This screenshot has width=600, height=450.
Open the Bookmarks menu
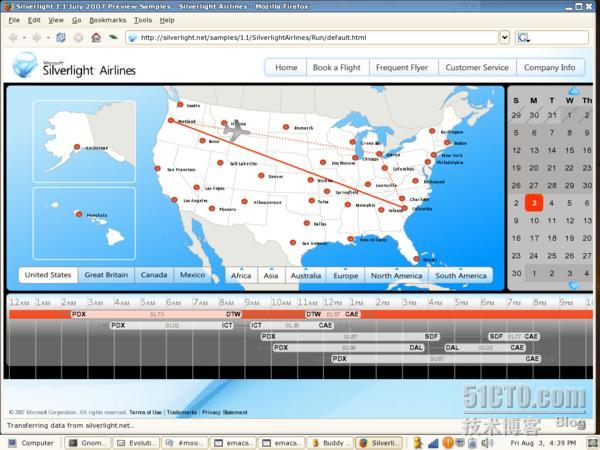[x=108, y=20]
